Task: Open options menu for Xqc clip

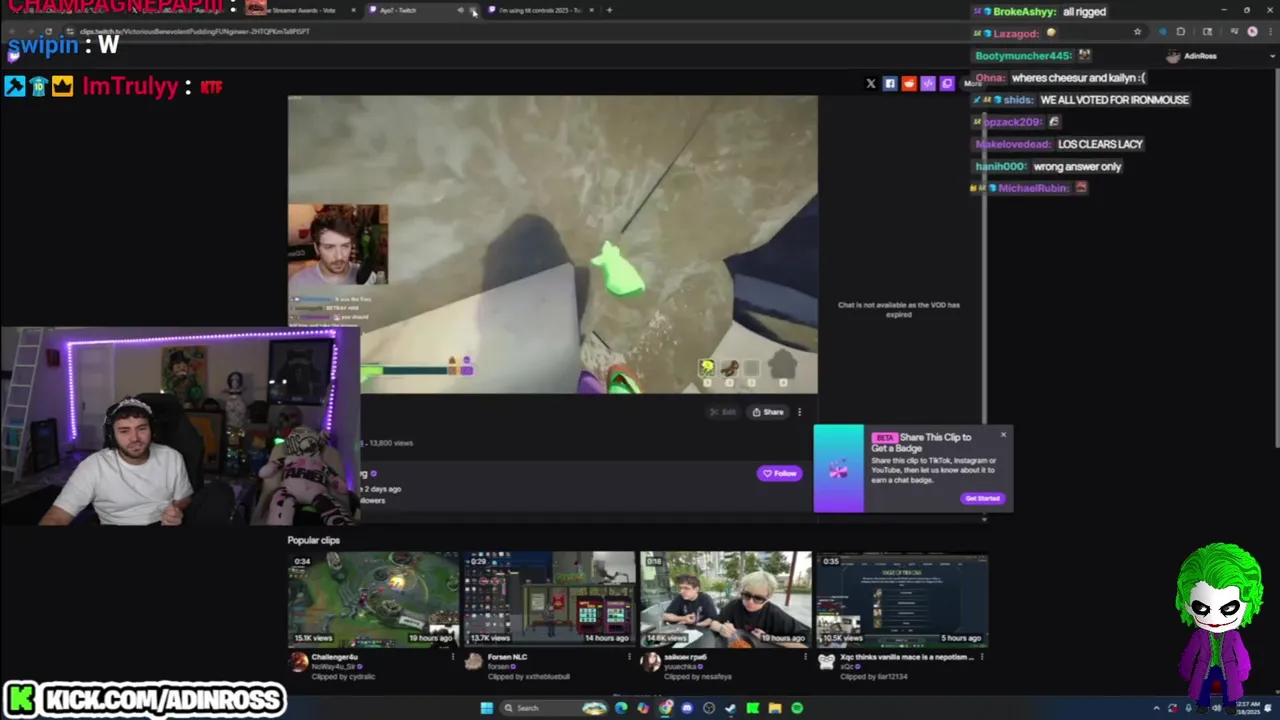Action: coord(982,657)
